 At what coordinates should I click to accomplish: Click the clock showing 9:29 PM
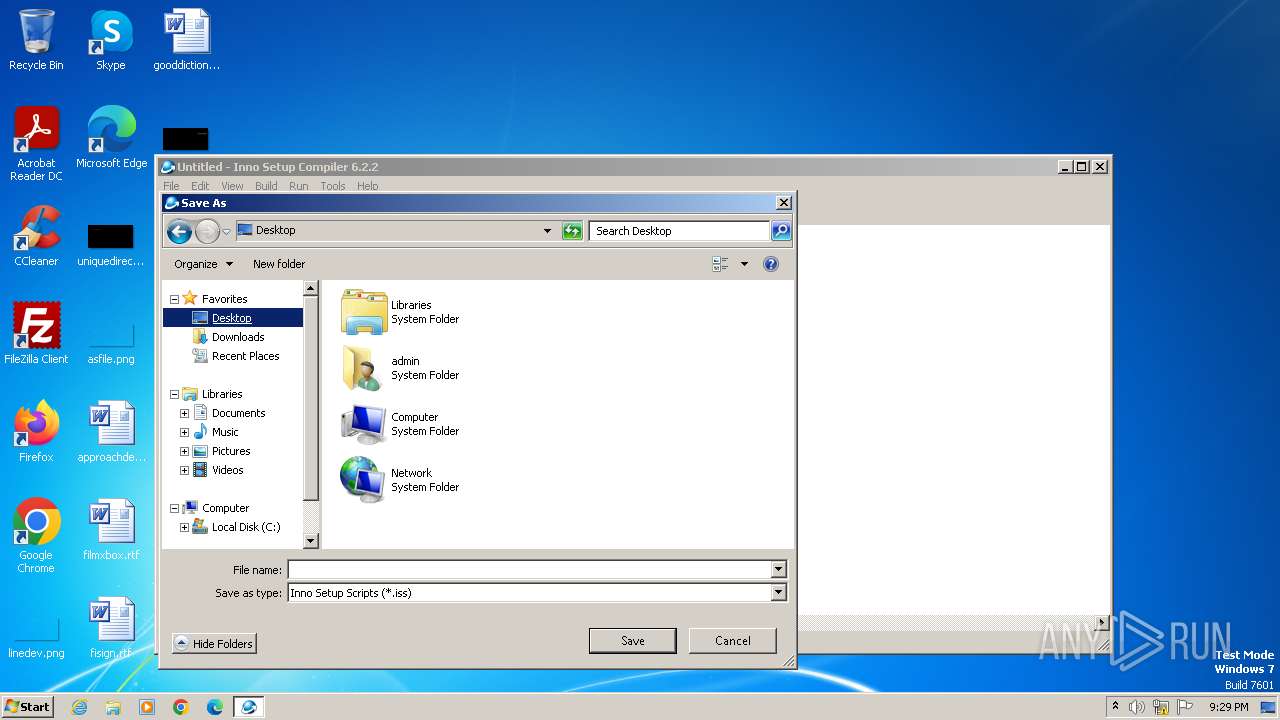[1228, 707]
